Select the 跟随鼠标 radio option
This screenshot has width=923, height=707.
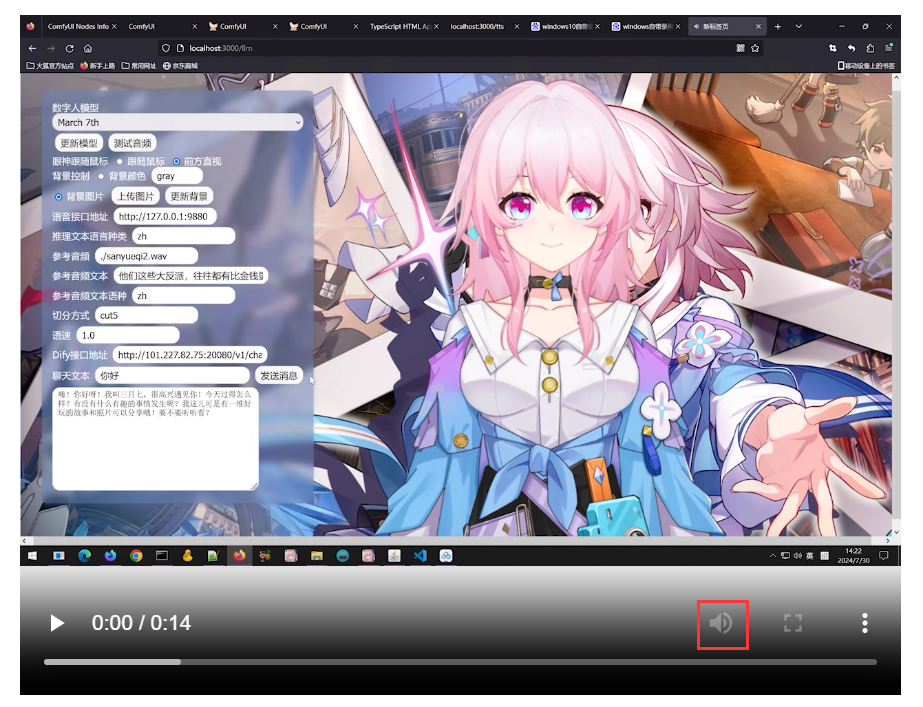120,161
